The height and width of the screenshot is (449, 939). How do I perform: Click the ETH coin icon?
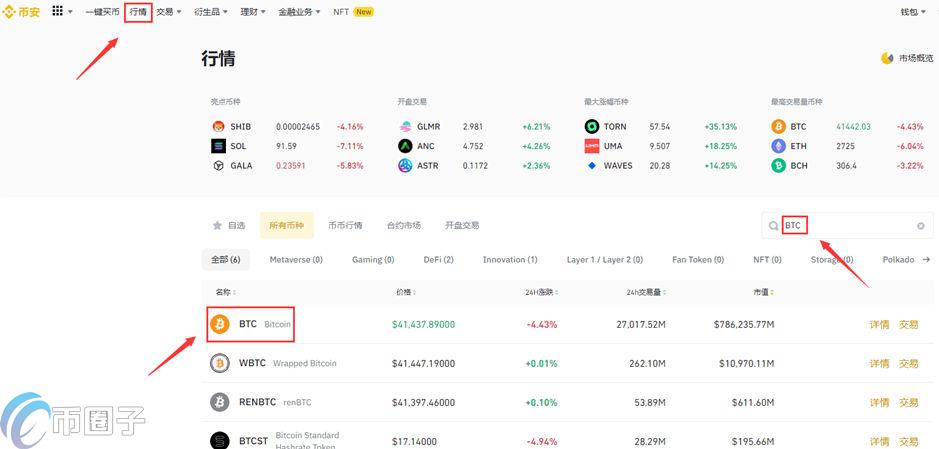click(778, 146)
